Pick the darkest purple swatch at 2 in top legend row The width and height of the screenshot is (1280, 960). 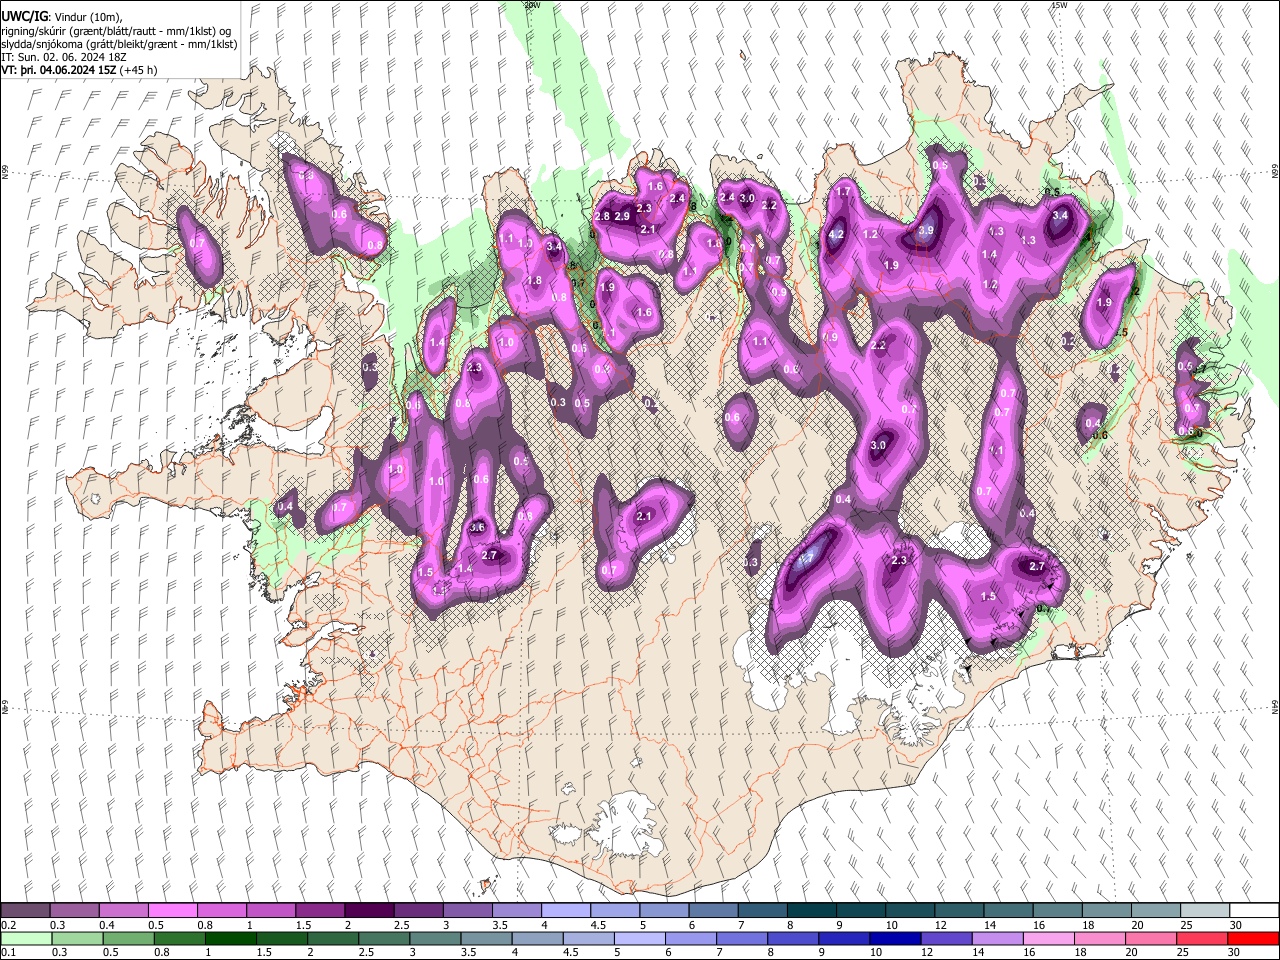[368, 911]
